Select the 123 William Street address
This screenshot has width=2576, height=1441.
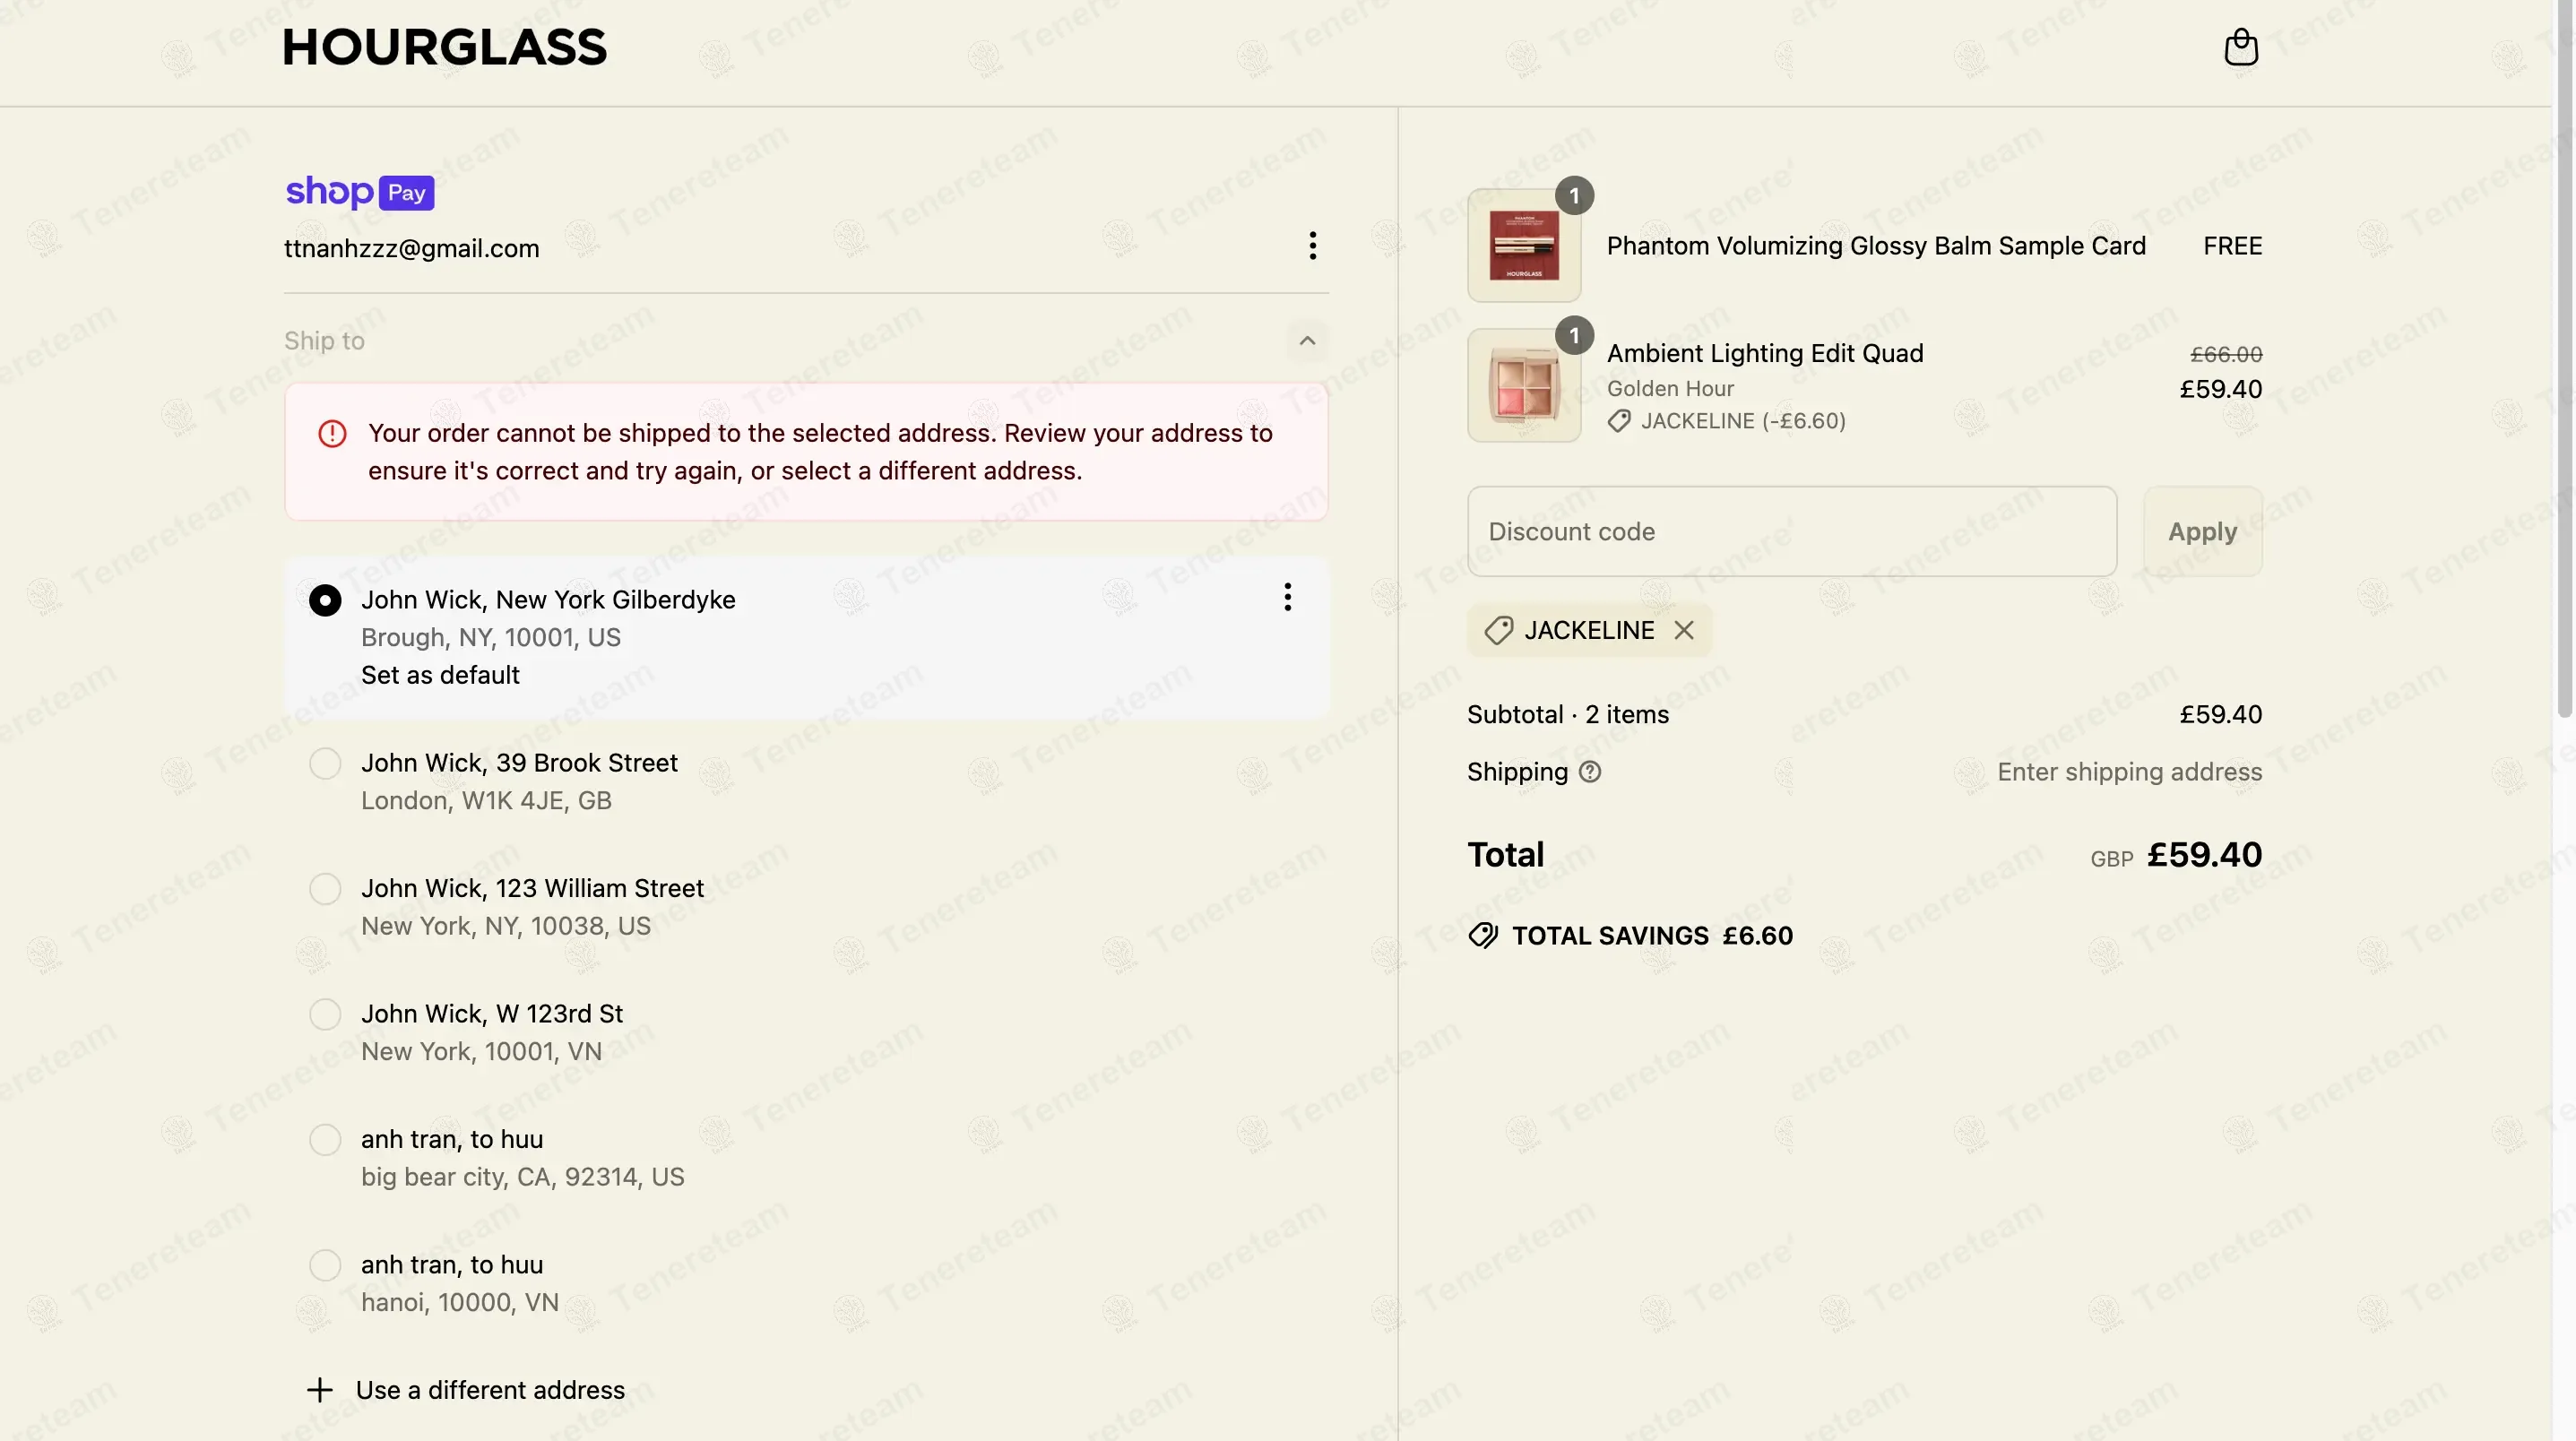tap(325, 889)
